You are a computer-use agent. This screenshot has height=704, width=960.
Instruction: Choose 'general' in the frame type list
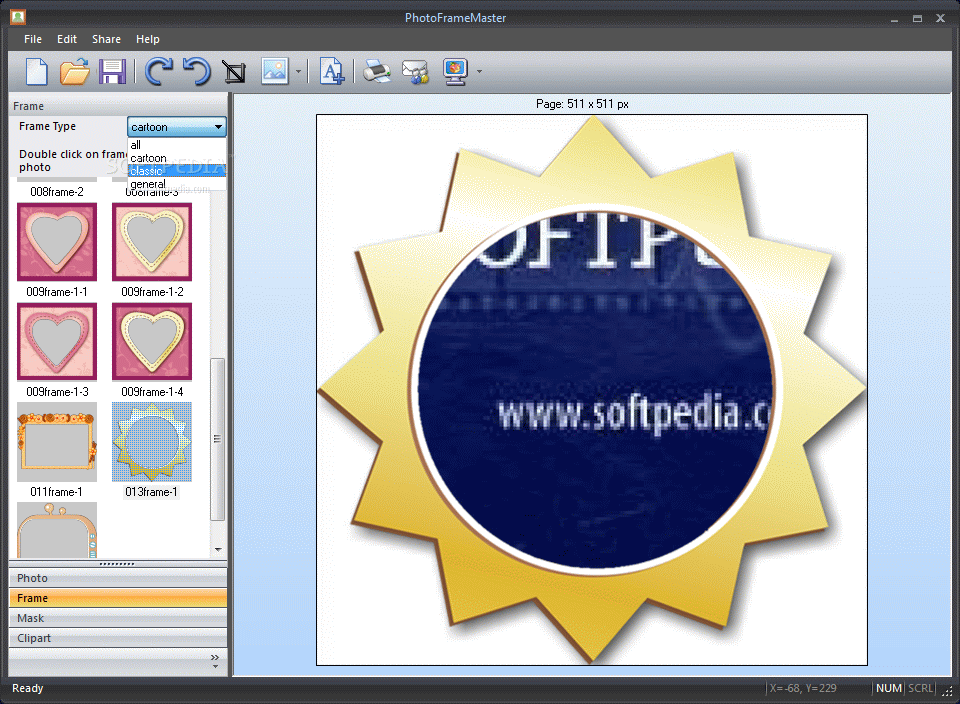click(177, 184)
